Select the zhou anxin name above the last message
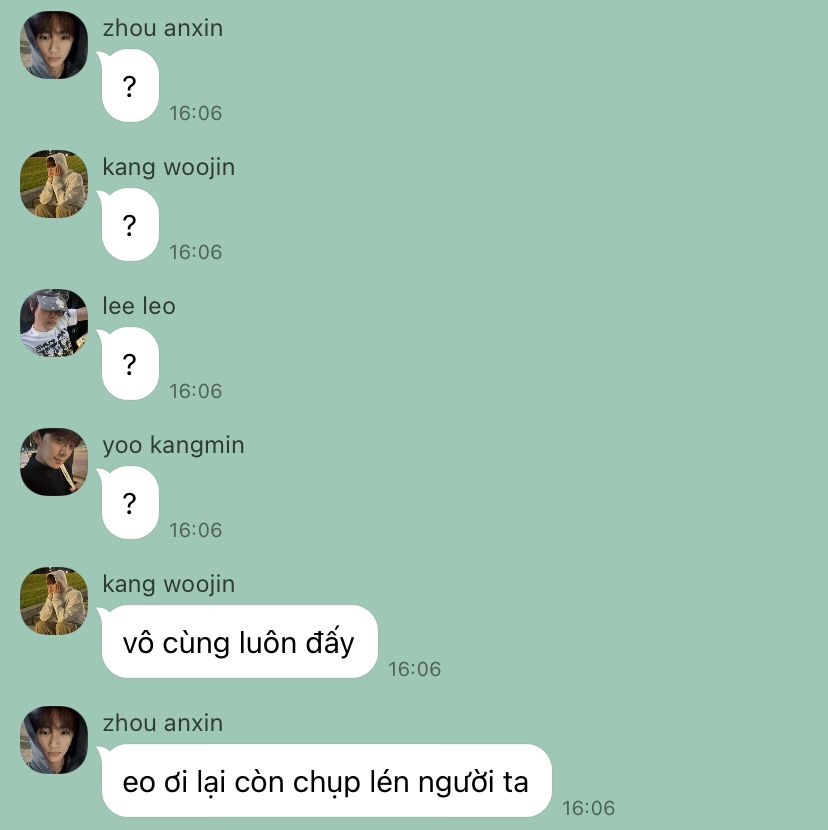Image resolution: width=828 pixels, height=830 pixels. (x=163, y=723)
